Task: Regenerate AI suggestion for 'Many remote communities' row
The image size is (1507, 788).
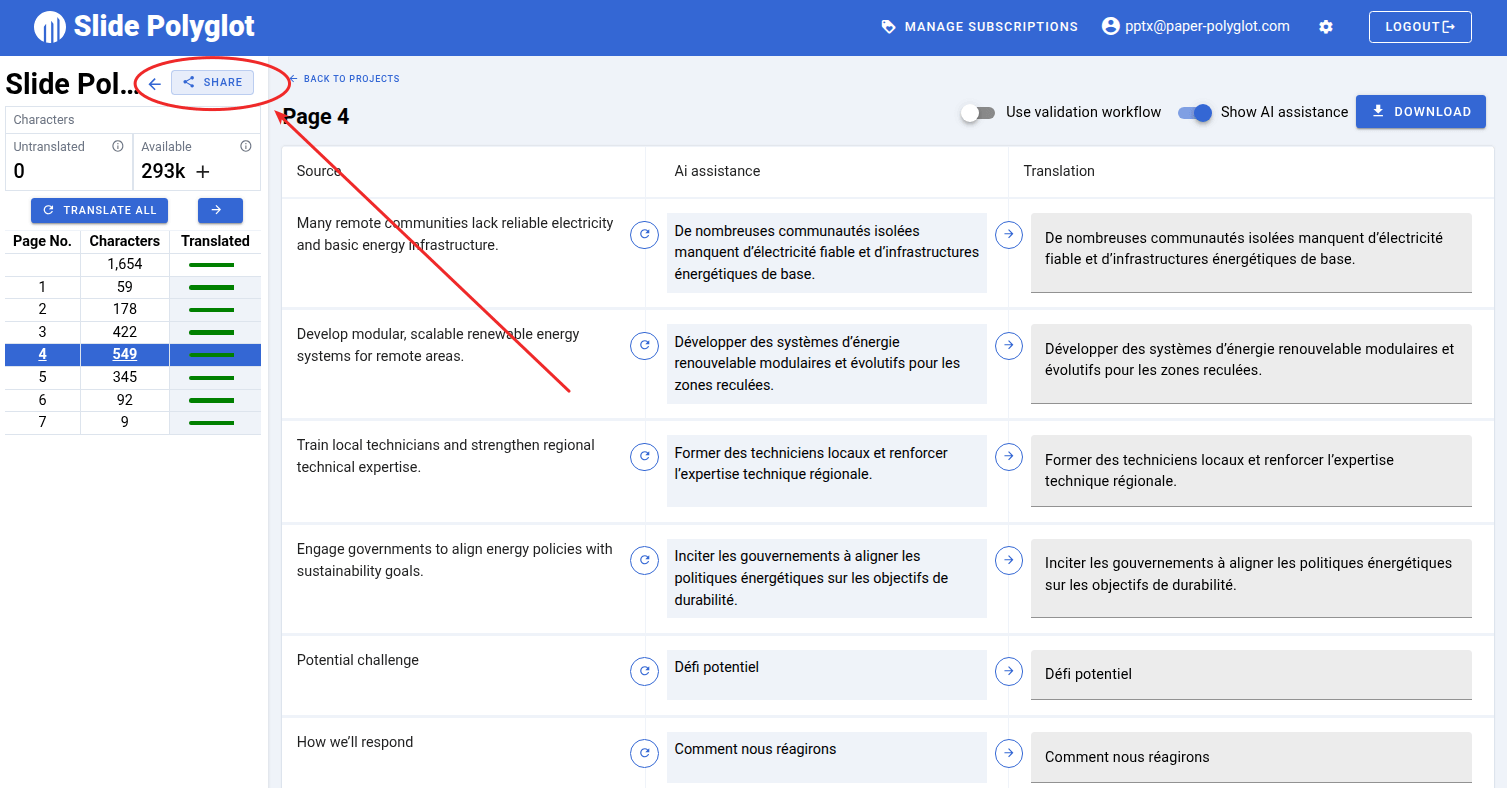Action: 644,234
